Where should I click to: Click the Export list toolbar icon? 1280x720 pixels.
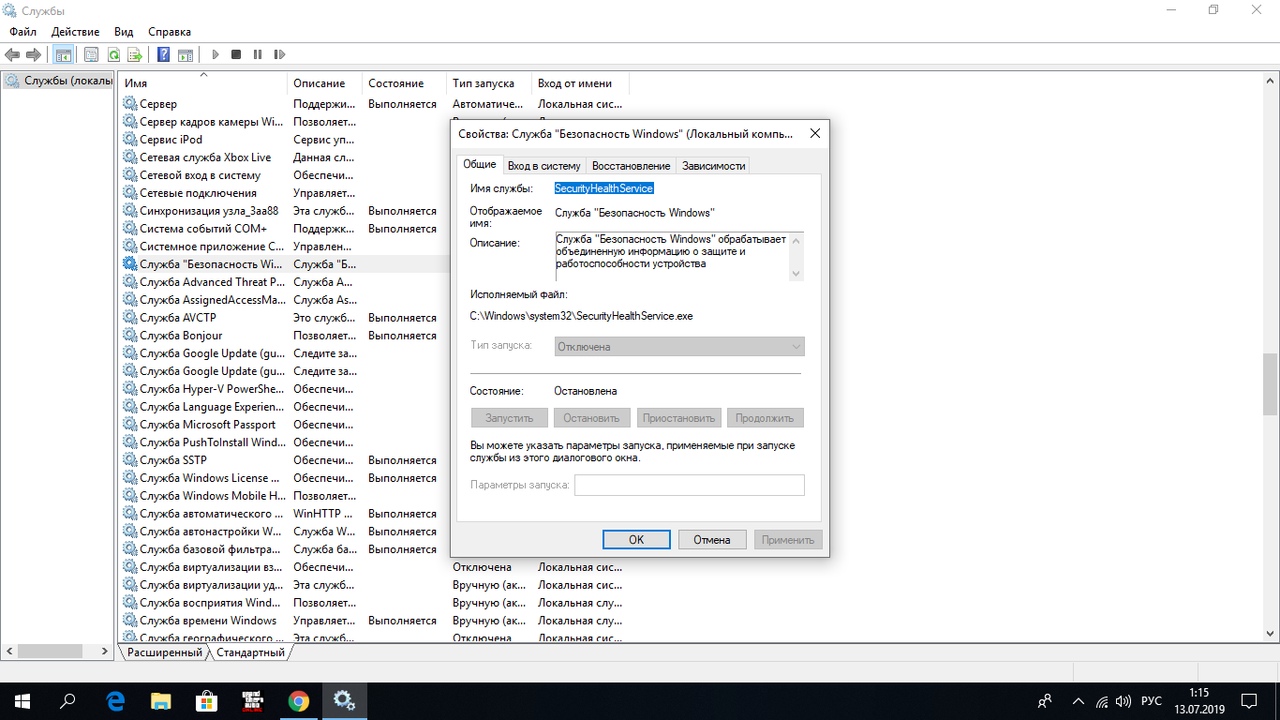click(134, 55)
